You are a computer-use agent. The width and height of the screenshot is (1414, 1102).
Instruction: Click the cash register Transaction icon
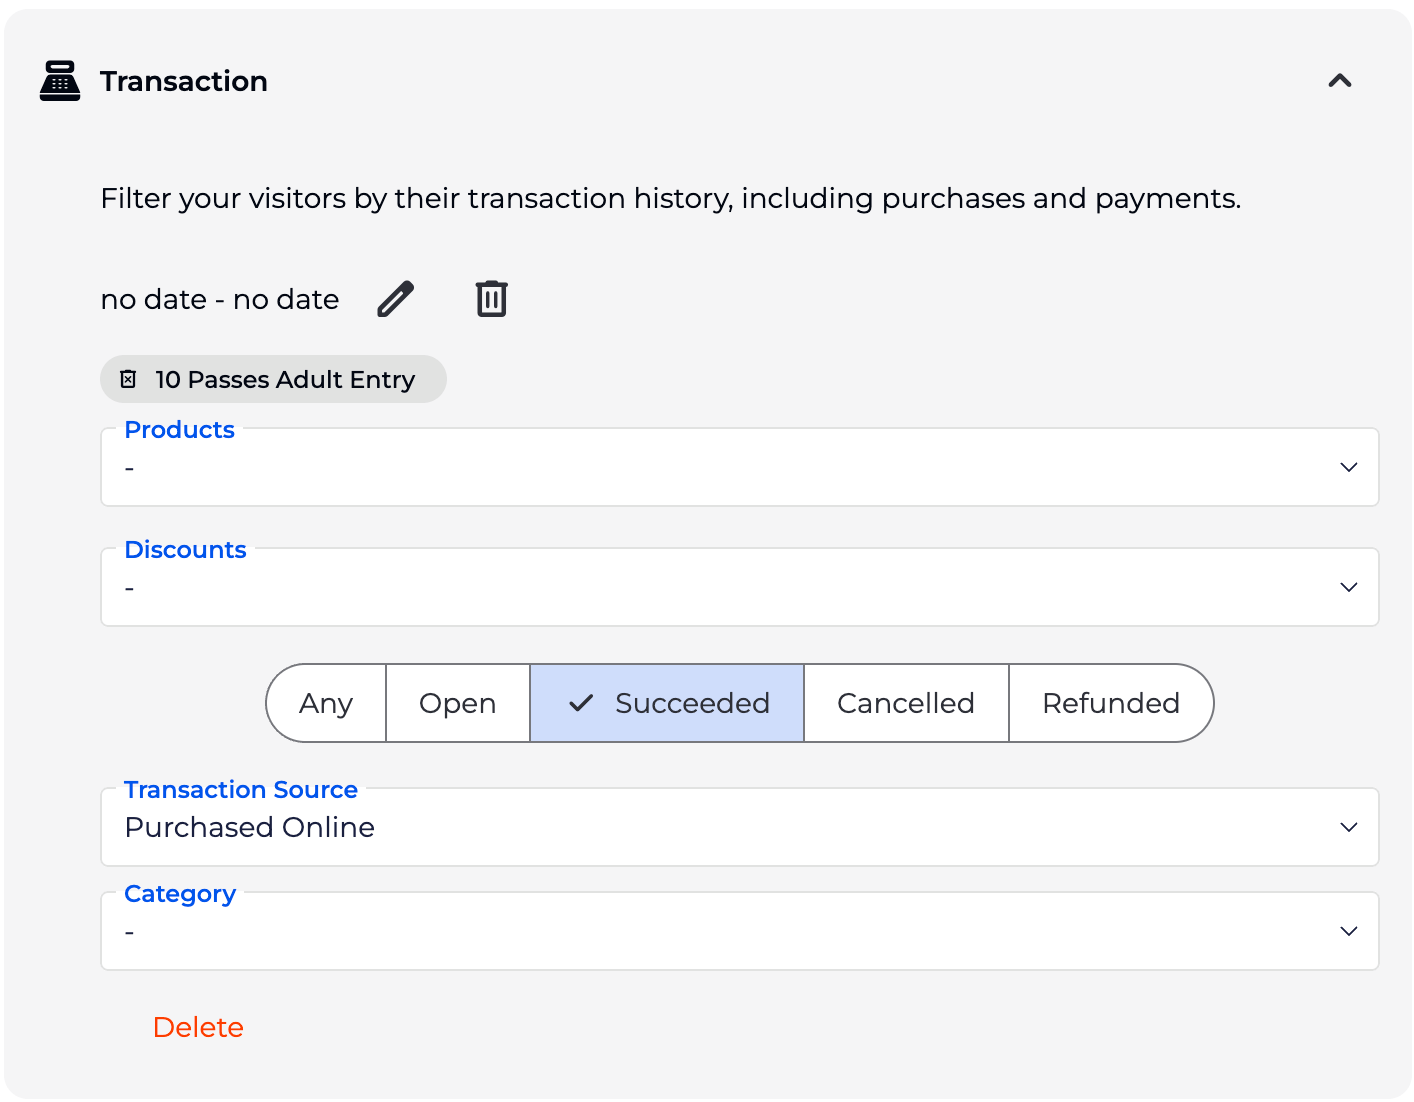coord(60,81)
